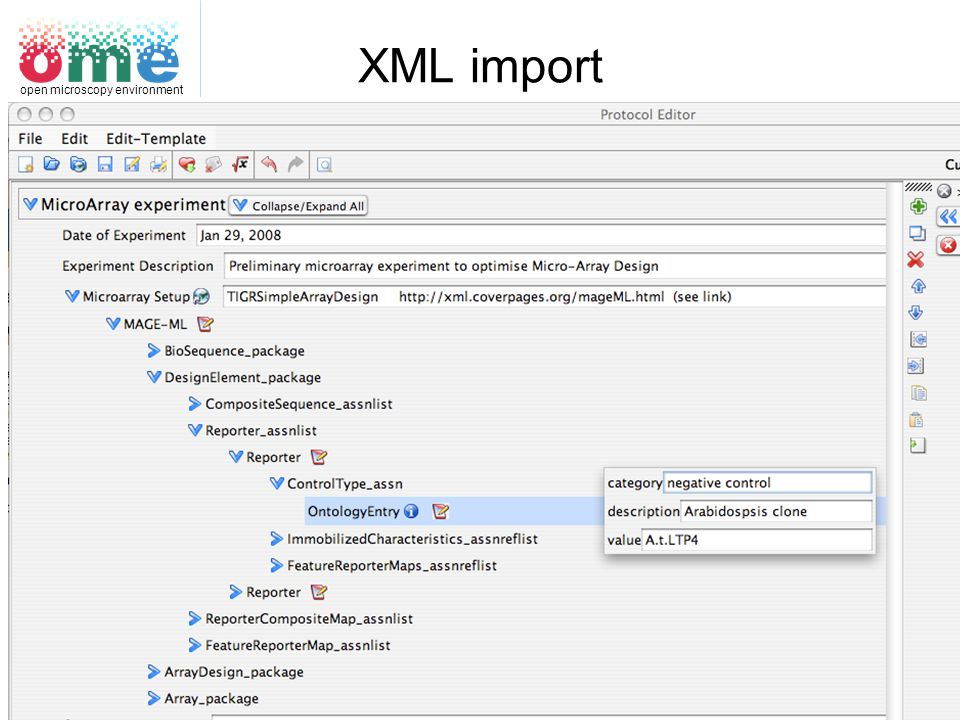Screen dimensions: 960x720
Task: Collapse the Reporter_assnlist node
Action: point(195,430)
